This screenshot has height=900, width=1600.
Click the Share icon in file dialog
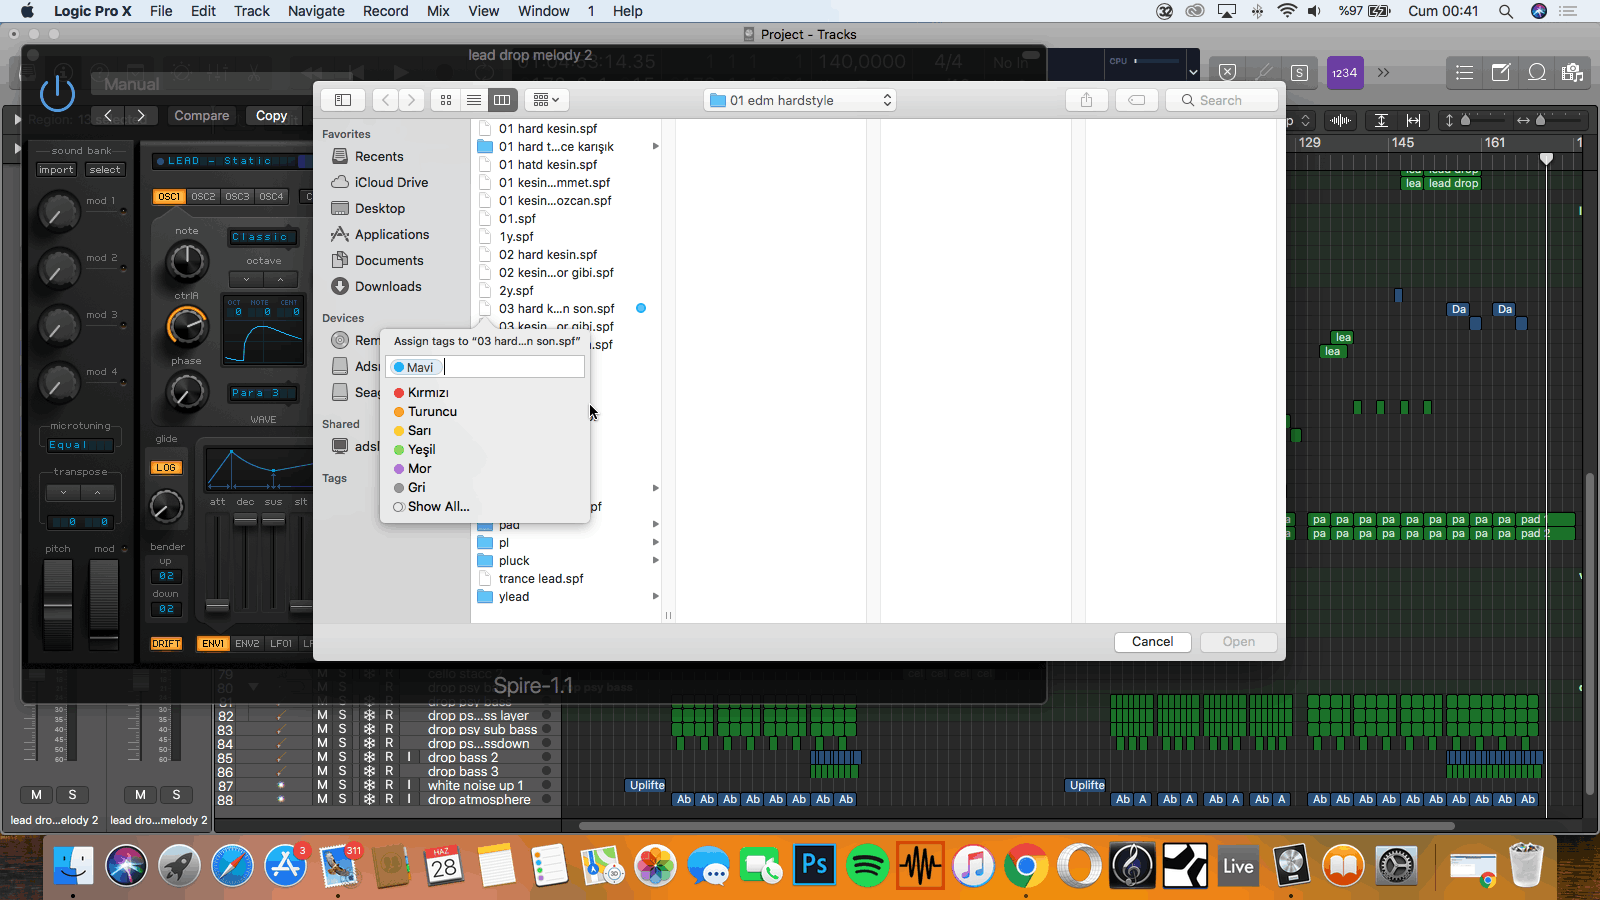coord(1086,100)
